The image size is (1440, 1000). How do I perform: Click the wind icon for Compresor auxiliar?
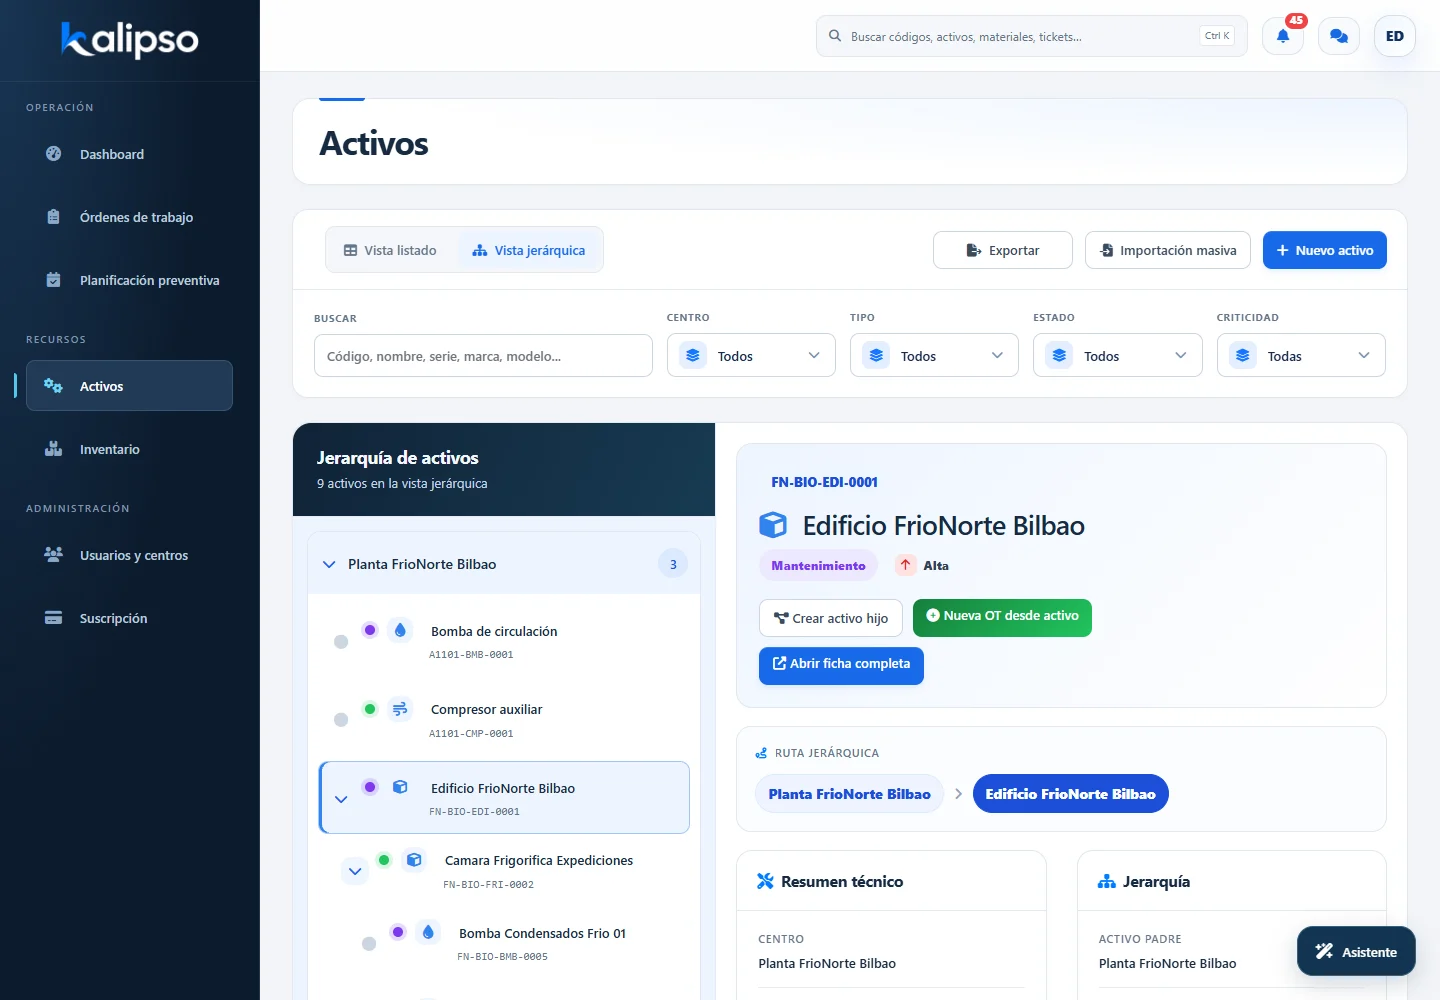click(400, 708)
